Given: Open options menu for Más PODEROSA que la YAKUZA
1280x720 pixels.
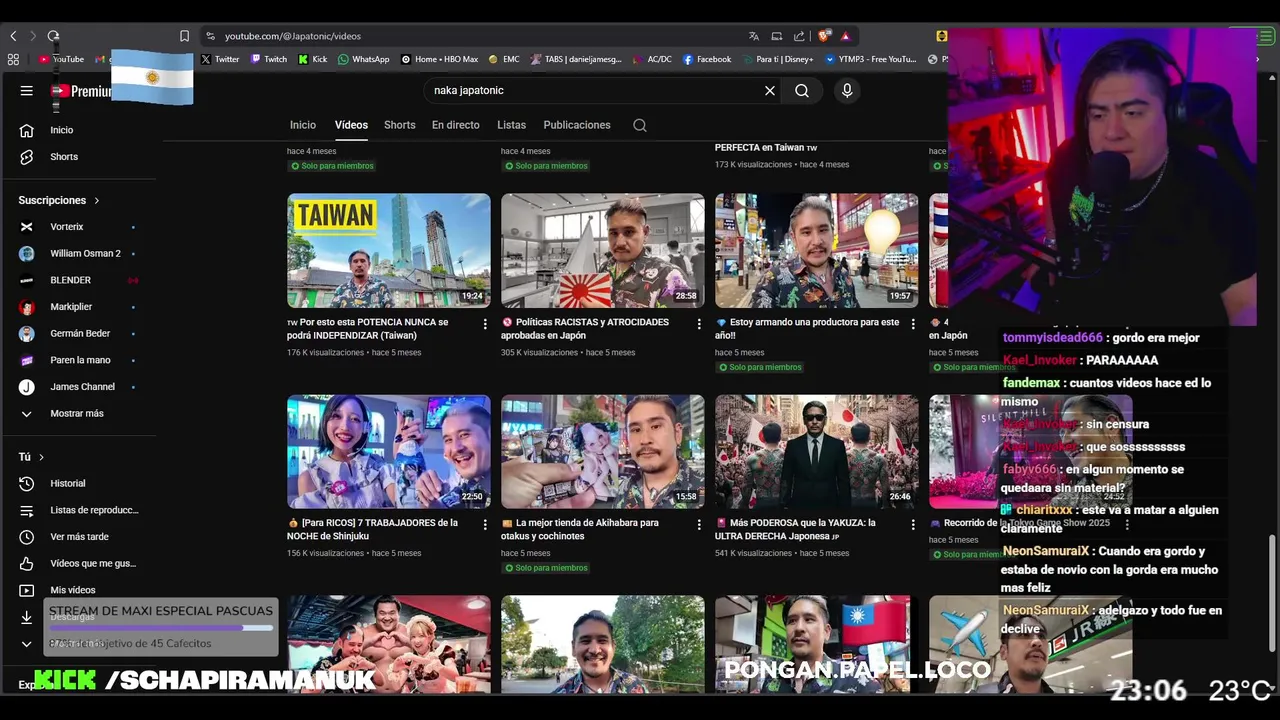Looking at the screenshot, I should click(x=913, y=524).
